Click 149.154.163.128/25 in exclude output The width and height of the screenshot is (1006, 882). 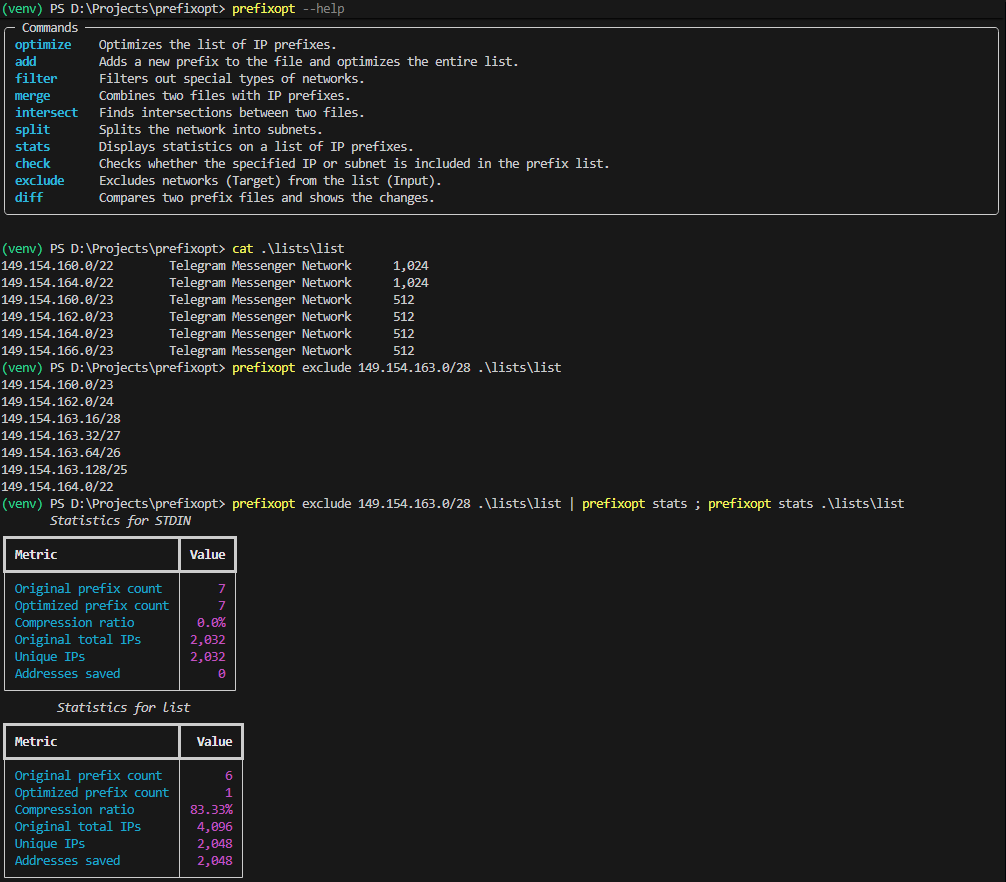pos(64,470)
